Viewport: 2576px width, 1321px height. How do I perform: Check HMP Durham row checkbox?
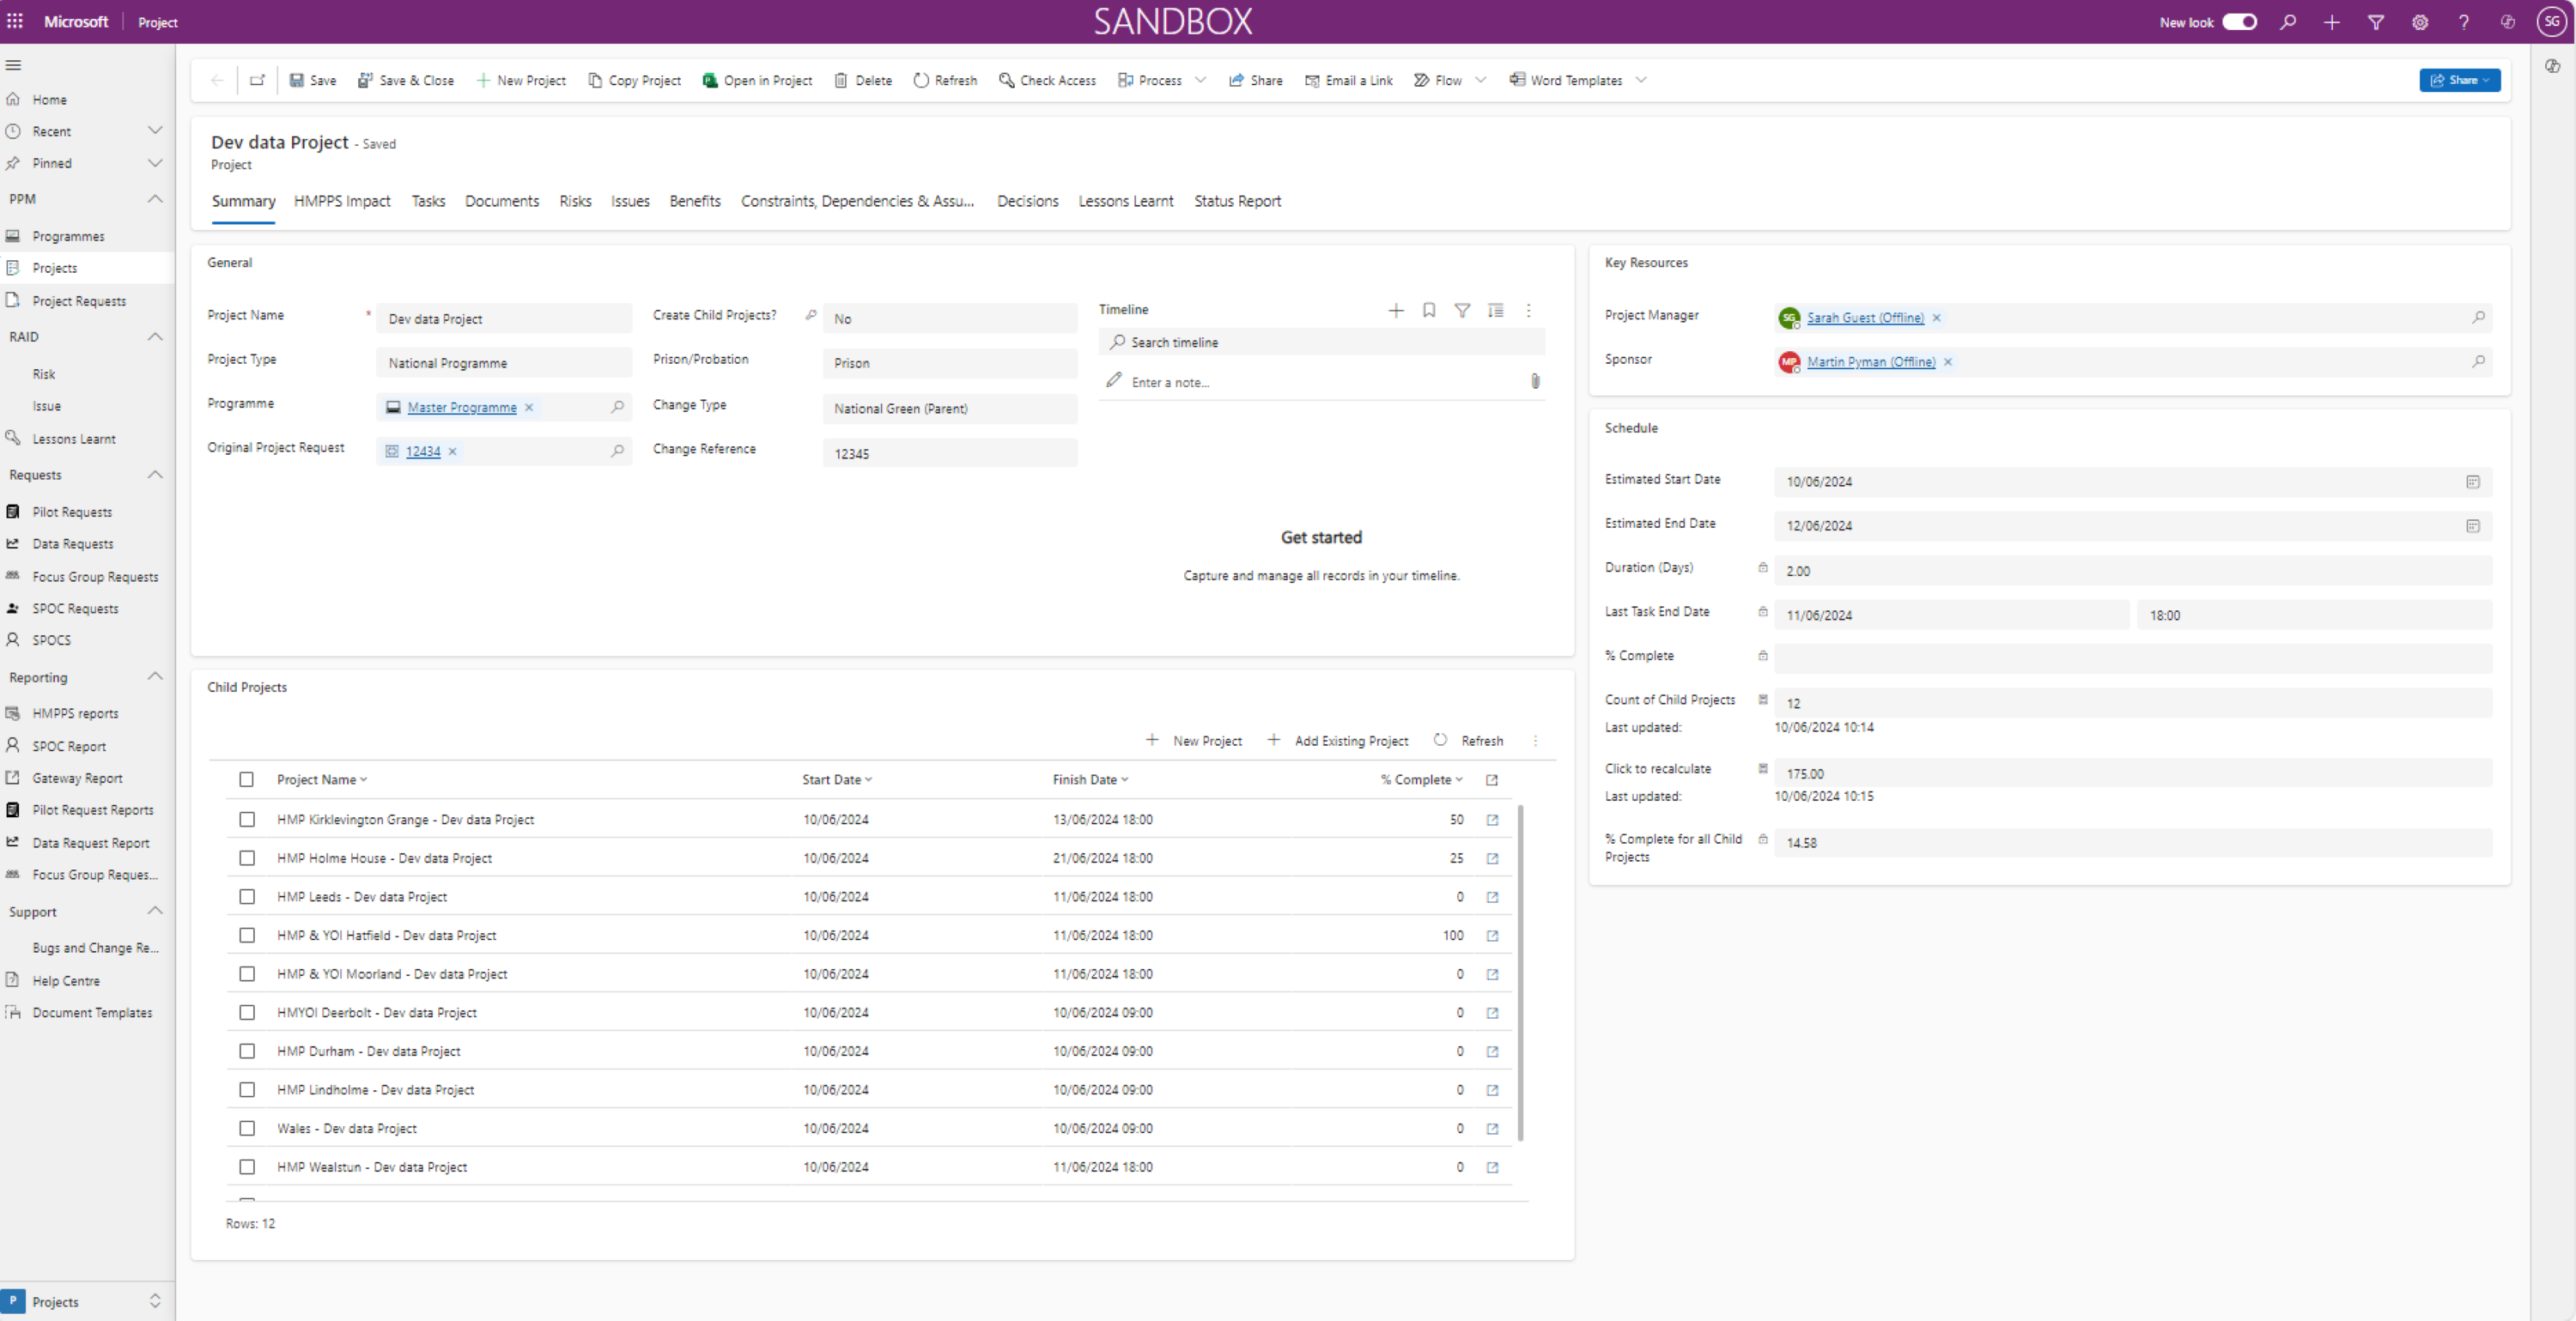point(246,1052)
